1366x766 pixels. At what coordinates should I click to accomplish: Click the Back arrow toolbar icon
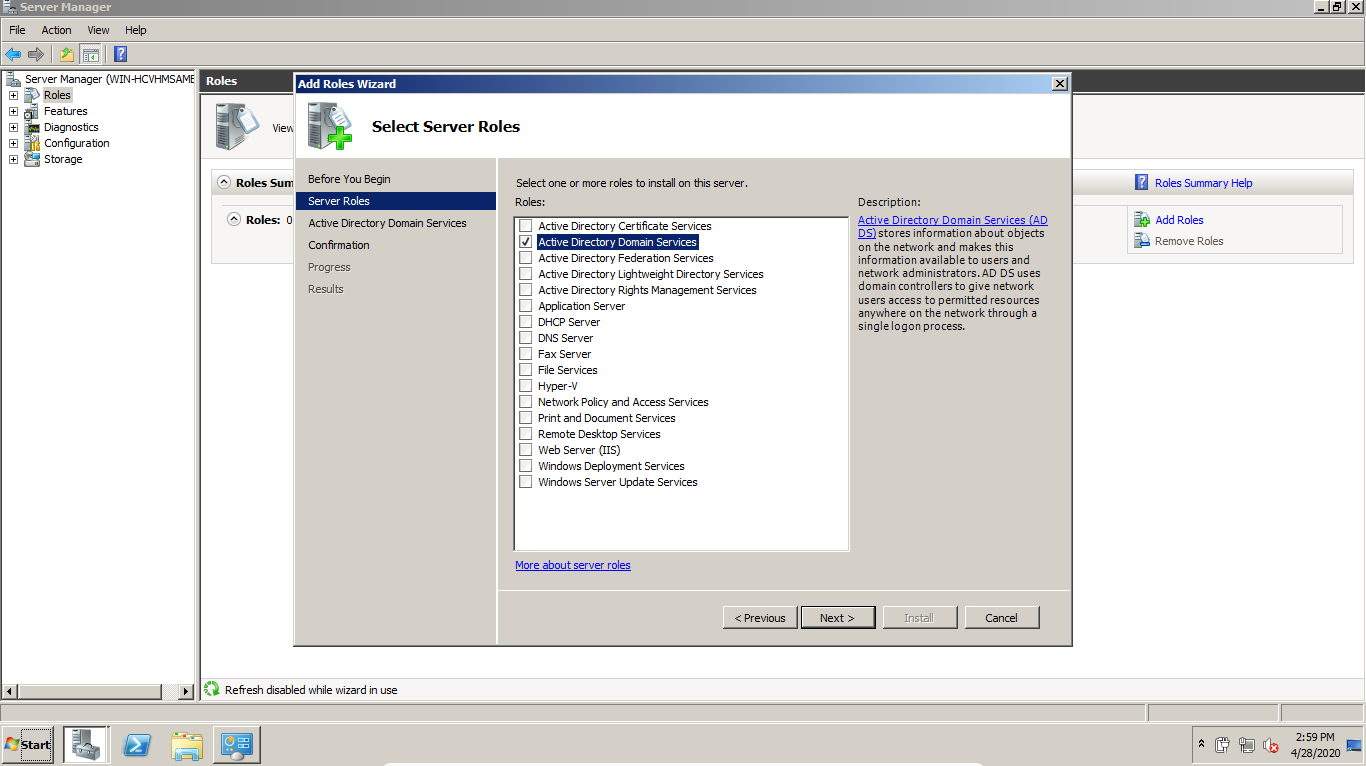(x=13, y=54)
